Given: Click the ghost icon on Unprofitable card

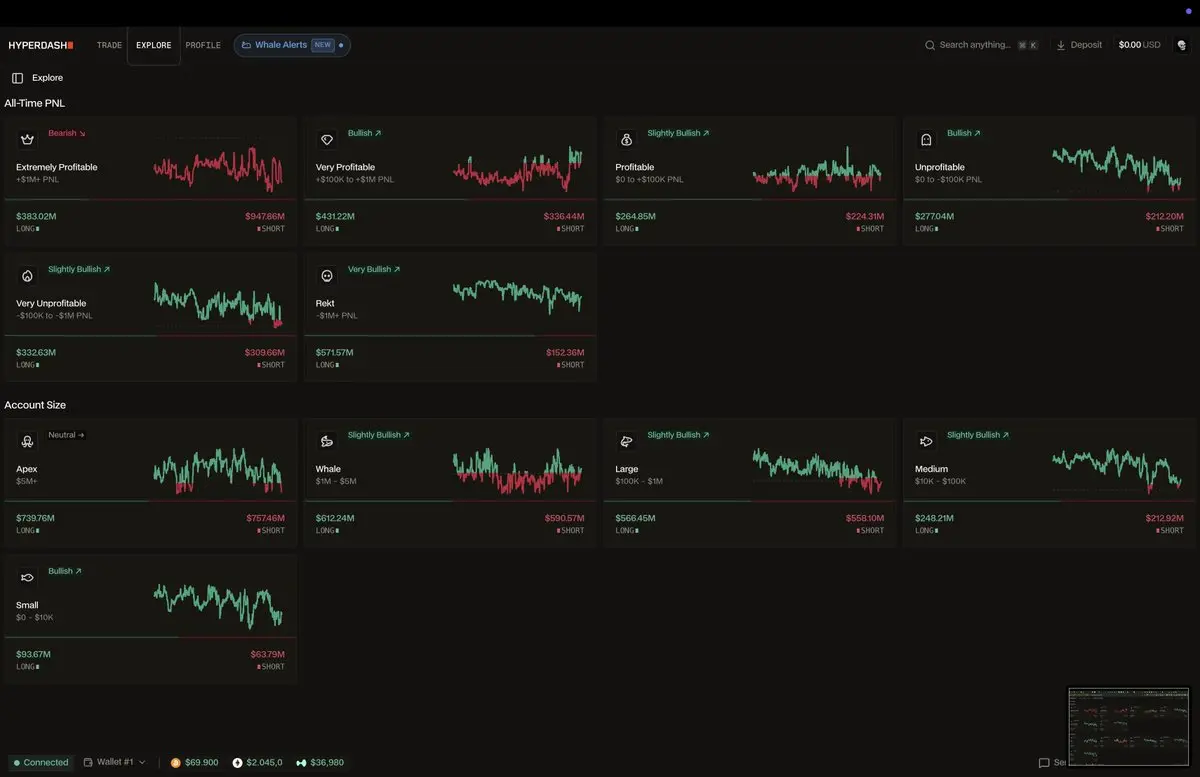Looking at the screenshot, I should (x=926, y=140).
